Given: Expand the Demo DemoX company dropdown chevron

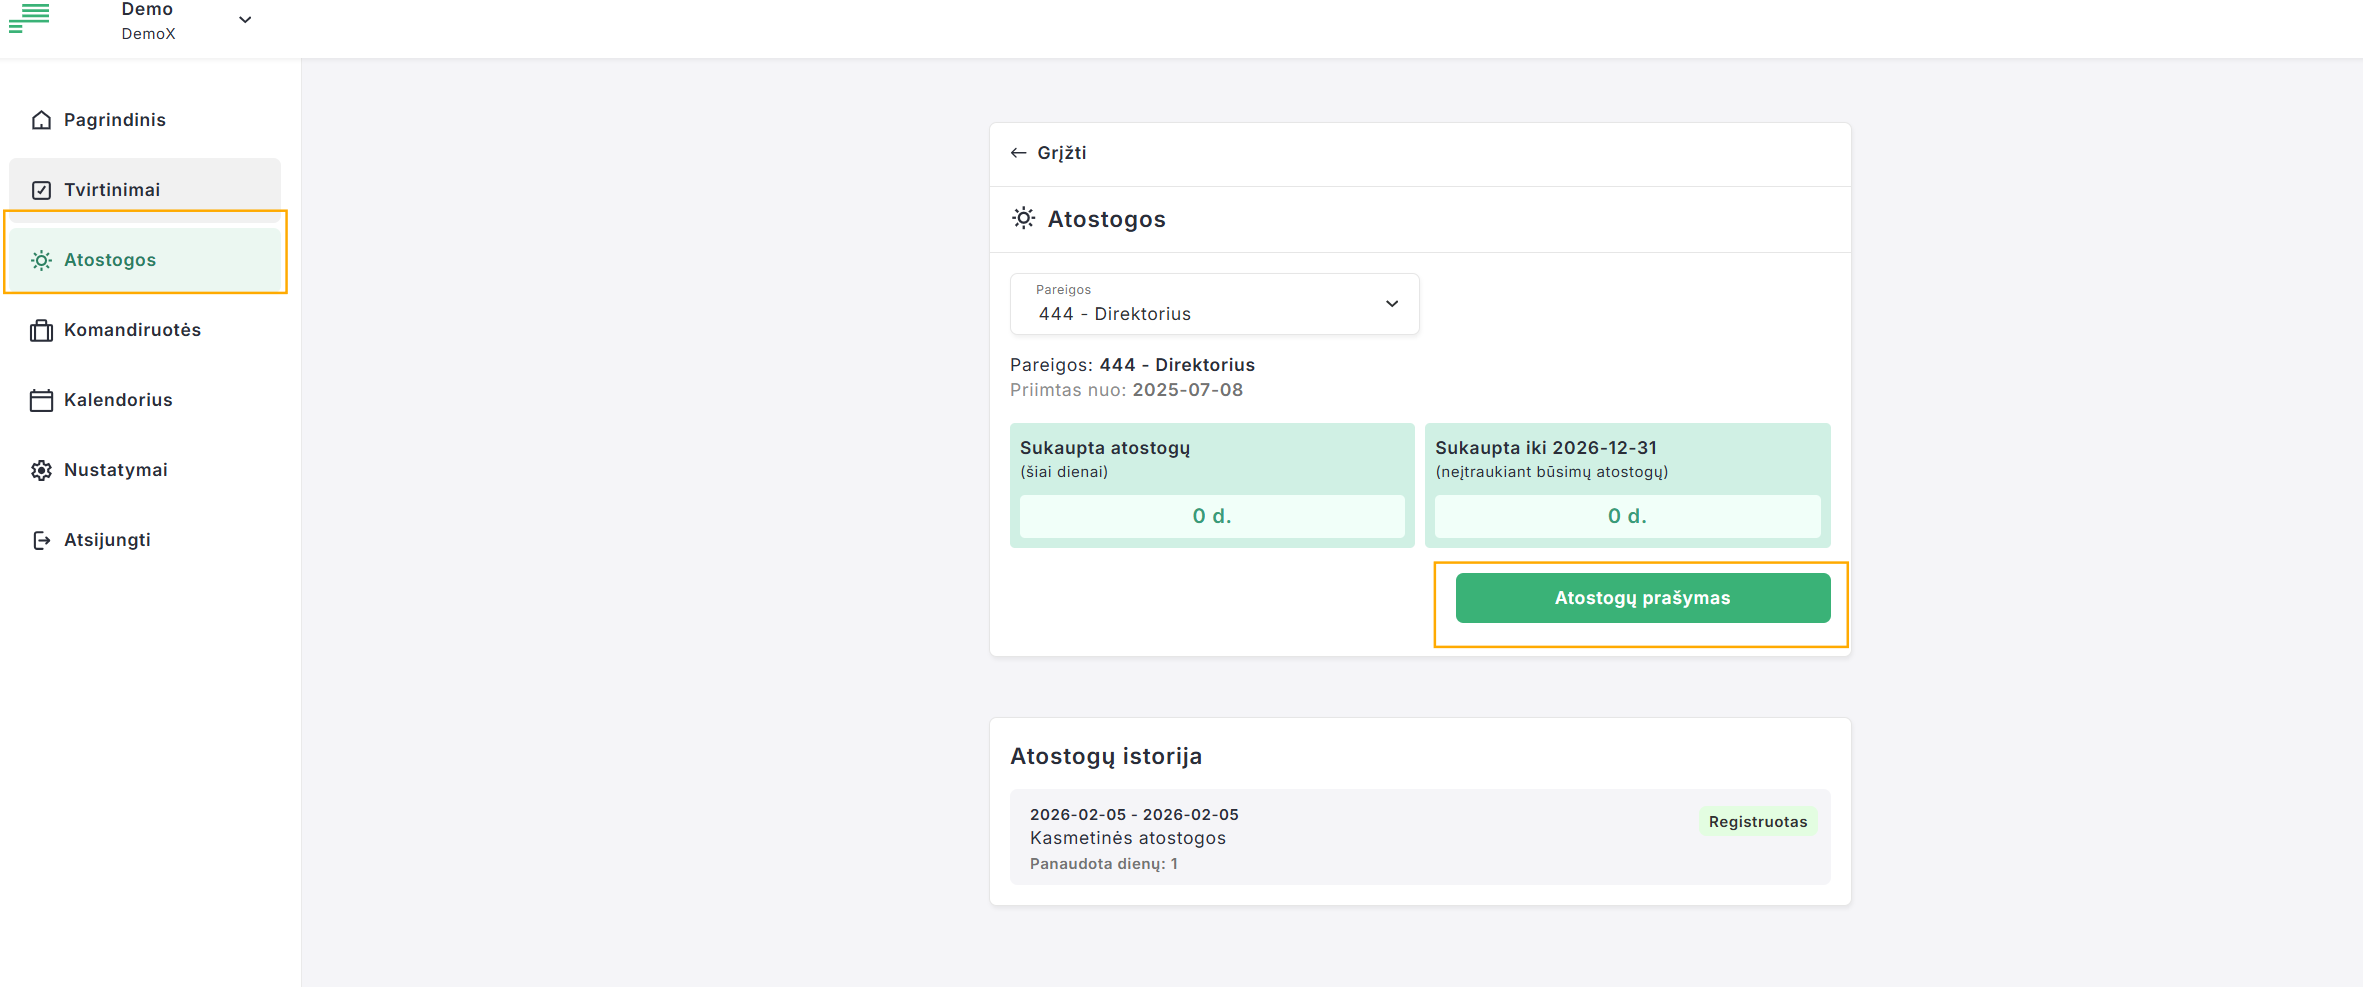Looking at the screenshot, I should coord(245,20).
